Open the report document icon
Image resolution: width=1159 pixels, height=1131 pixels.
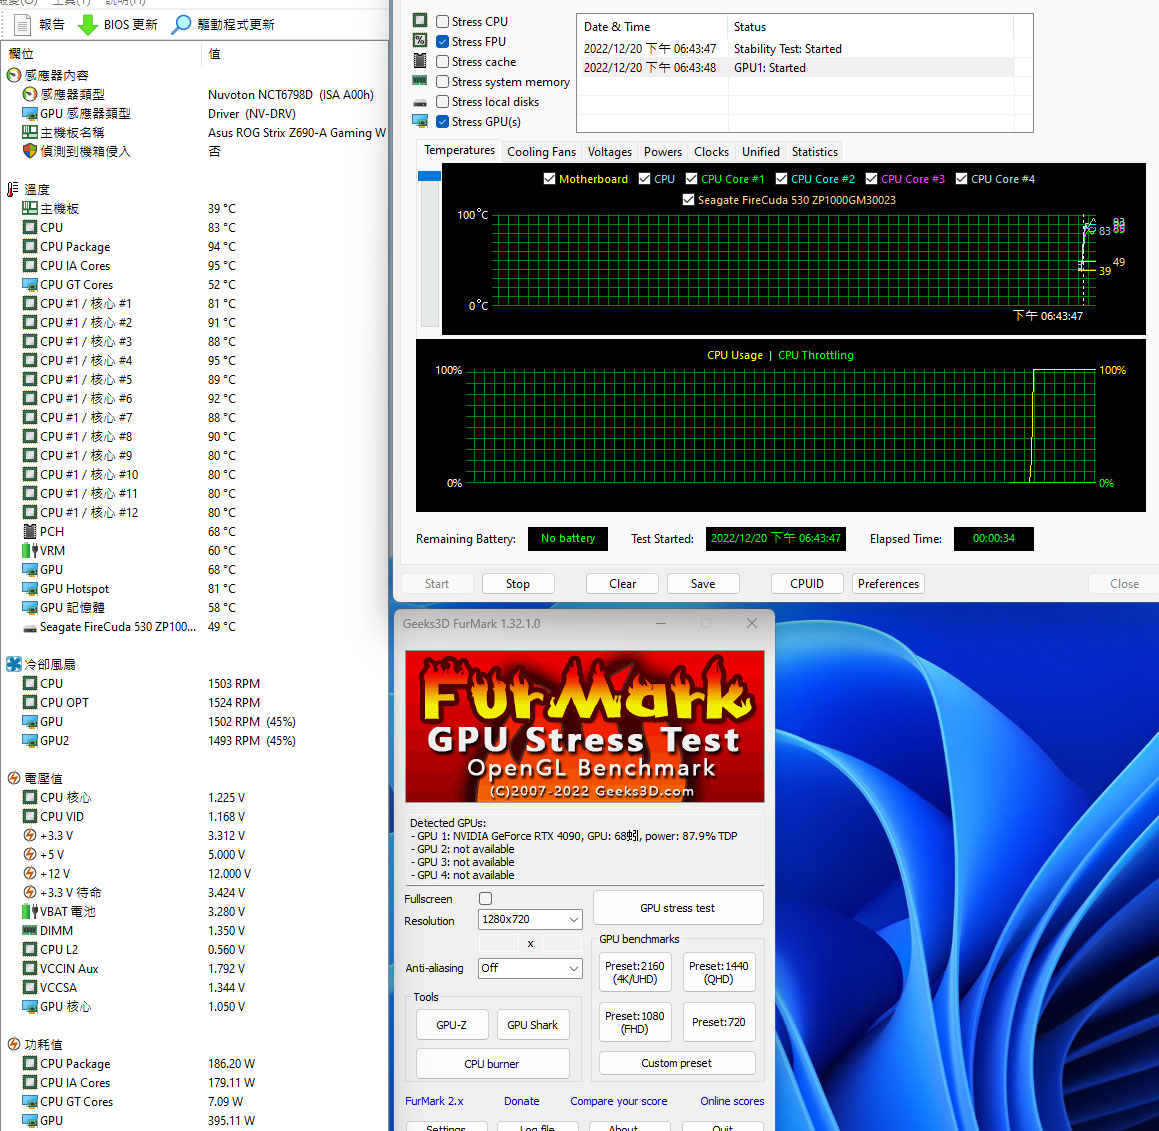[x=23, y=24]
